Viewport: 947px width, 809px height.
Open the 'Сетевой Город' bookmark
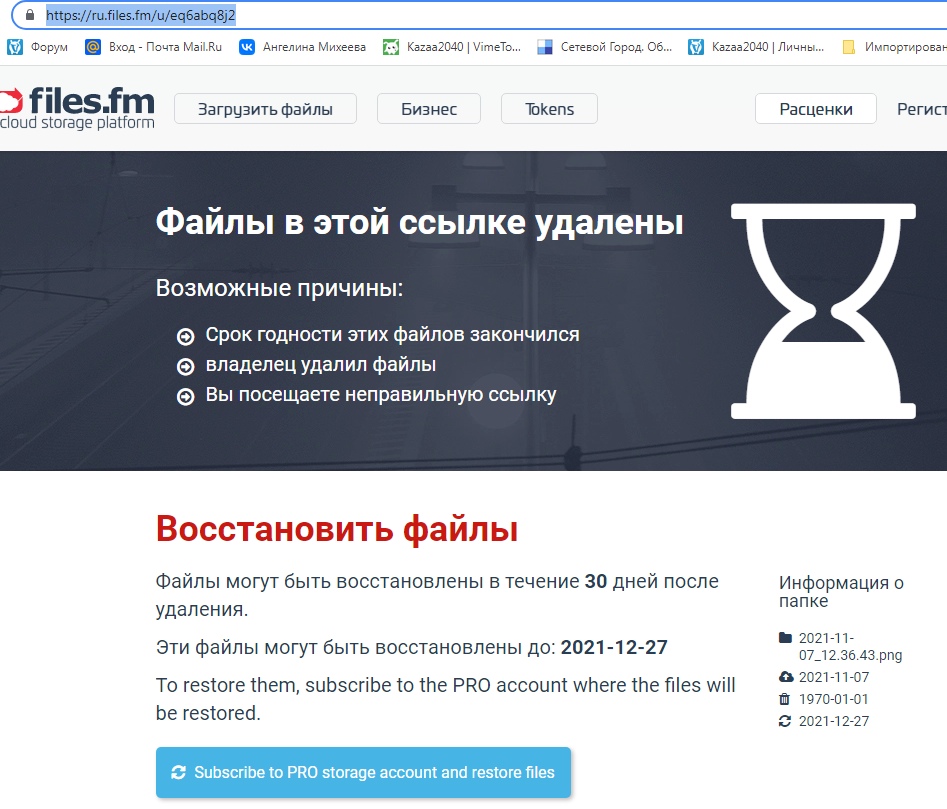click(605, 46)
